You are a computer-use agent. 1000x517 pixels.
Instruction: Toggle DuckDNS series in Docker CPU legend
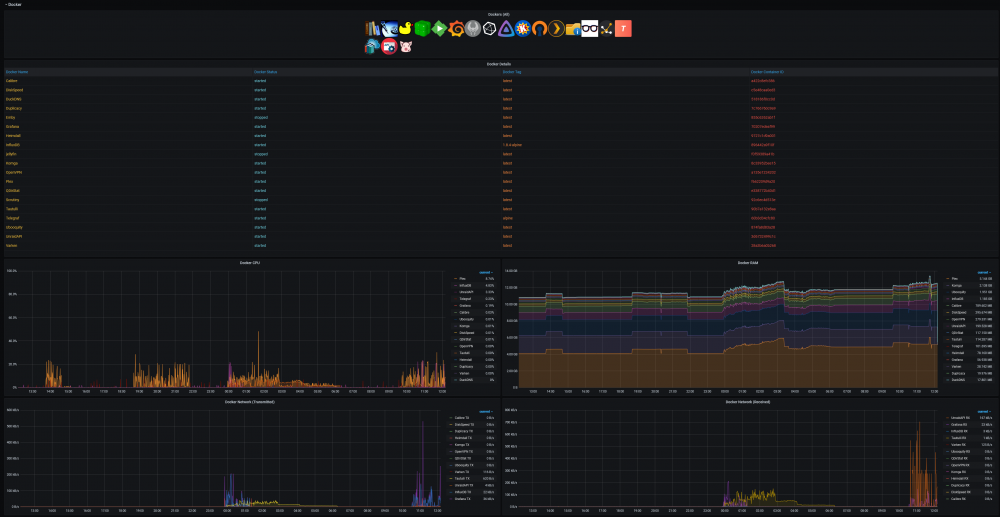point(465,380)
